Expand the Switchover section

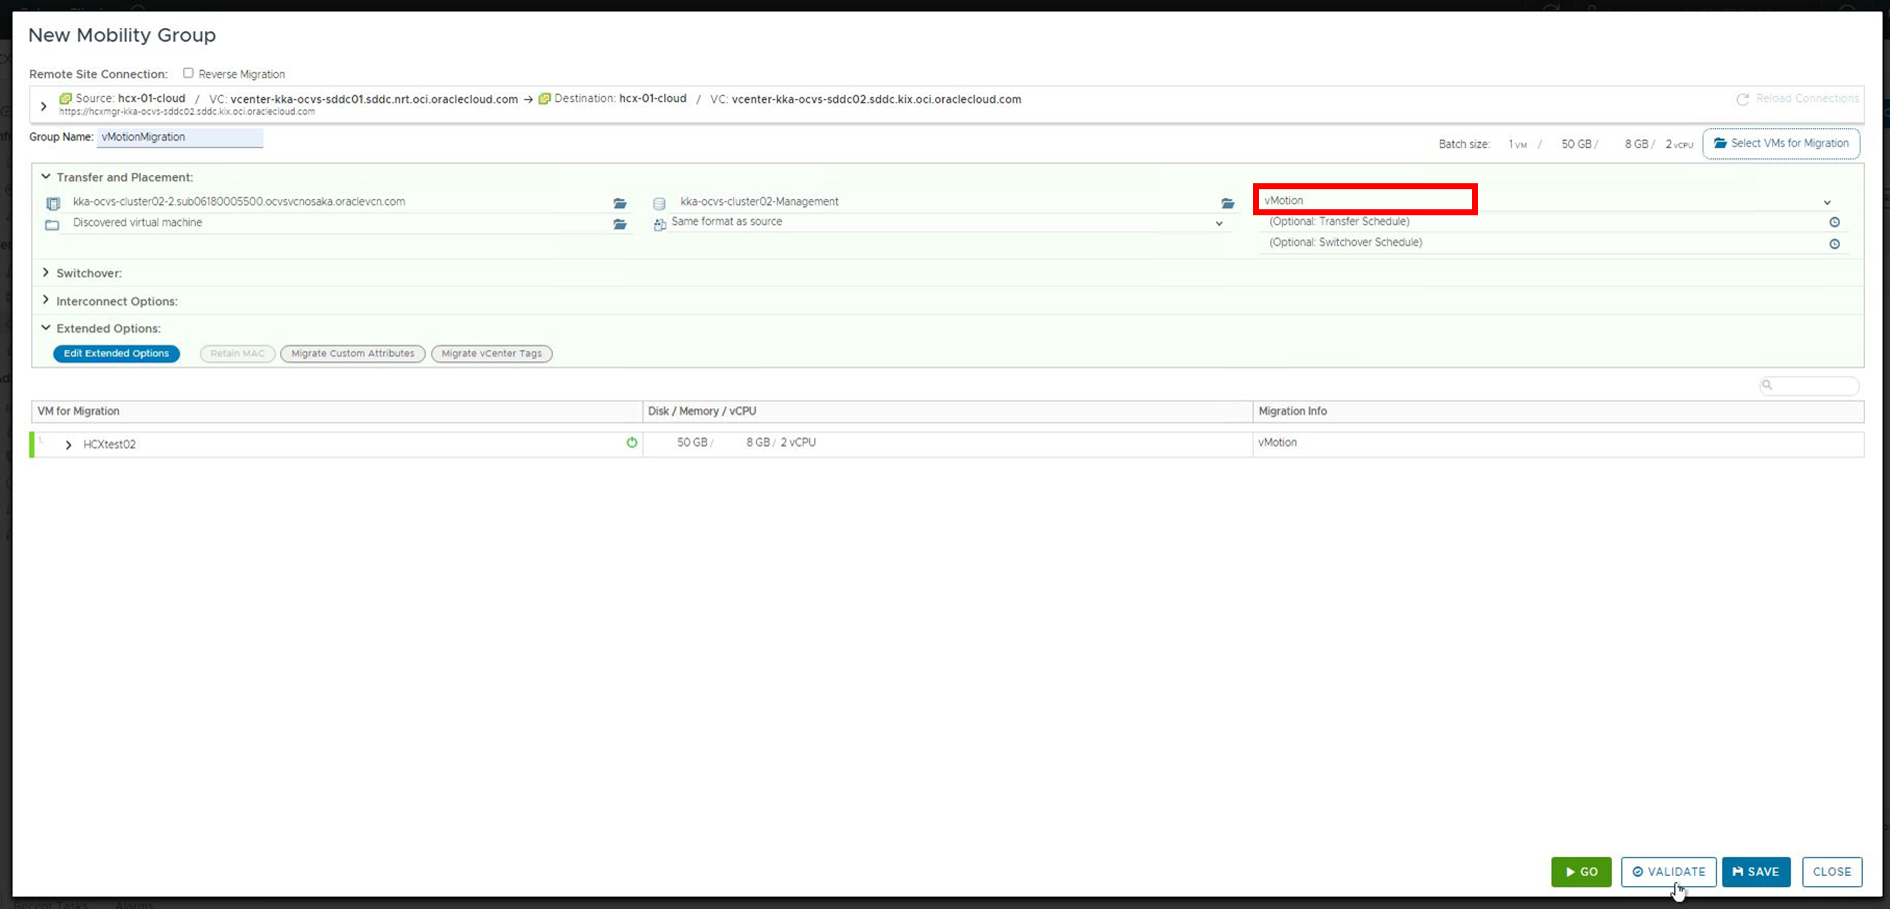coord(46,273)
